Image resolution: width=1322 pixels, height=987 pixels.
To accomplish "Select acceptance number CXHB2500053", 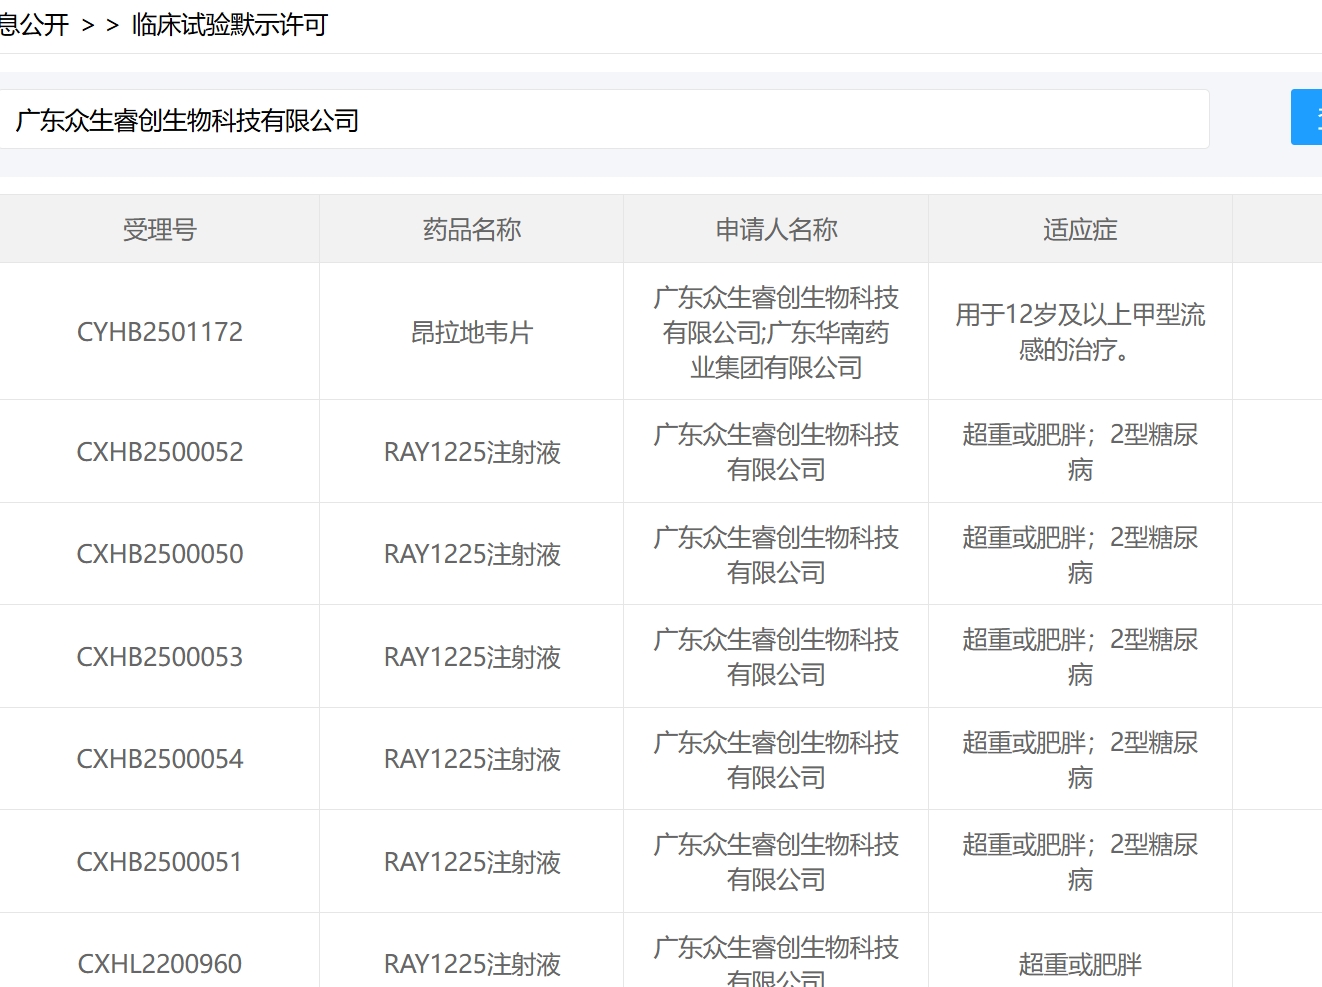I will pos(160,657).
